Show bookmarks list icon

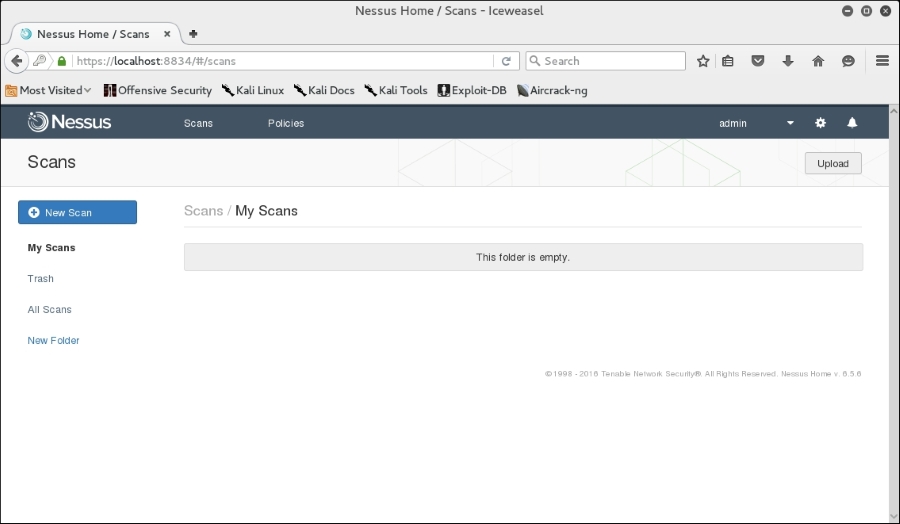coord(728,61)
